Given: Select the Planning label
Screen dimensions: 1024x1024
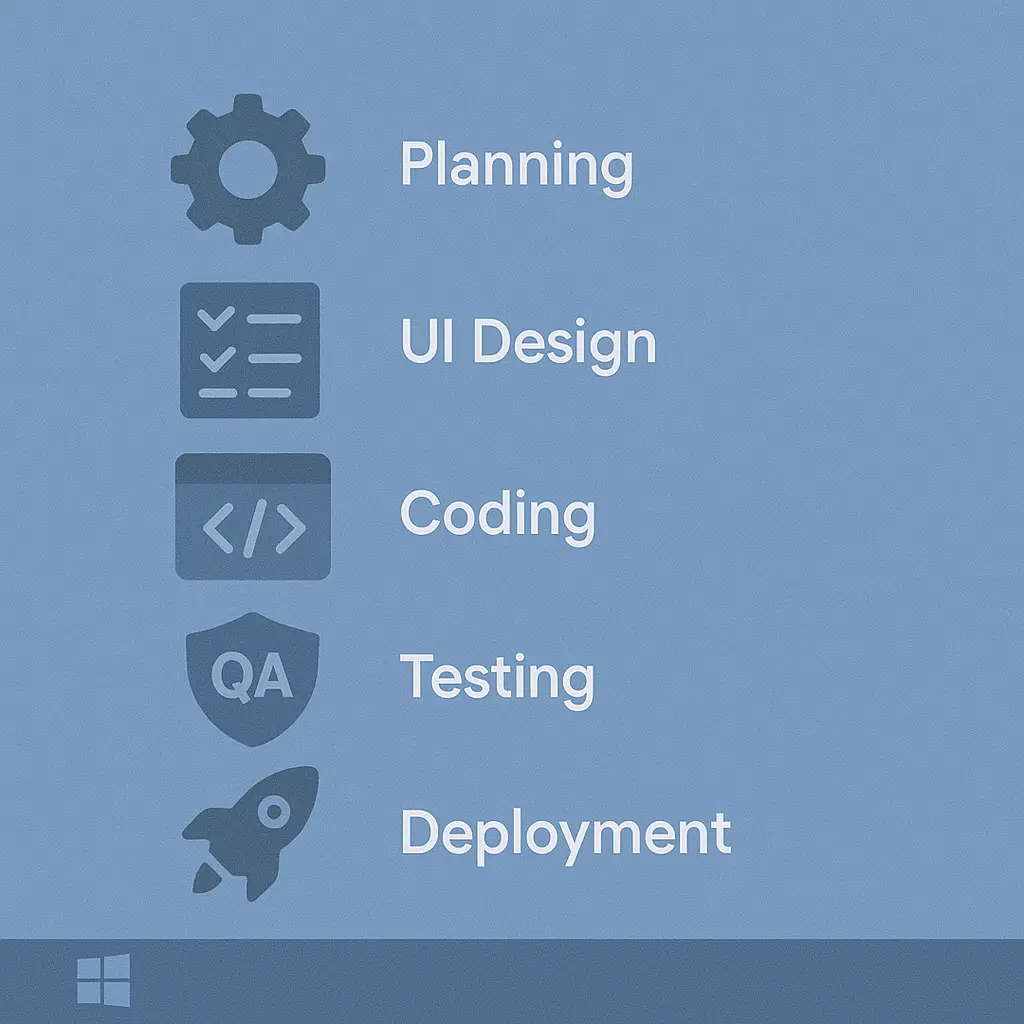Looking at the screenshot, I should 516,165.
